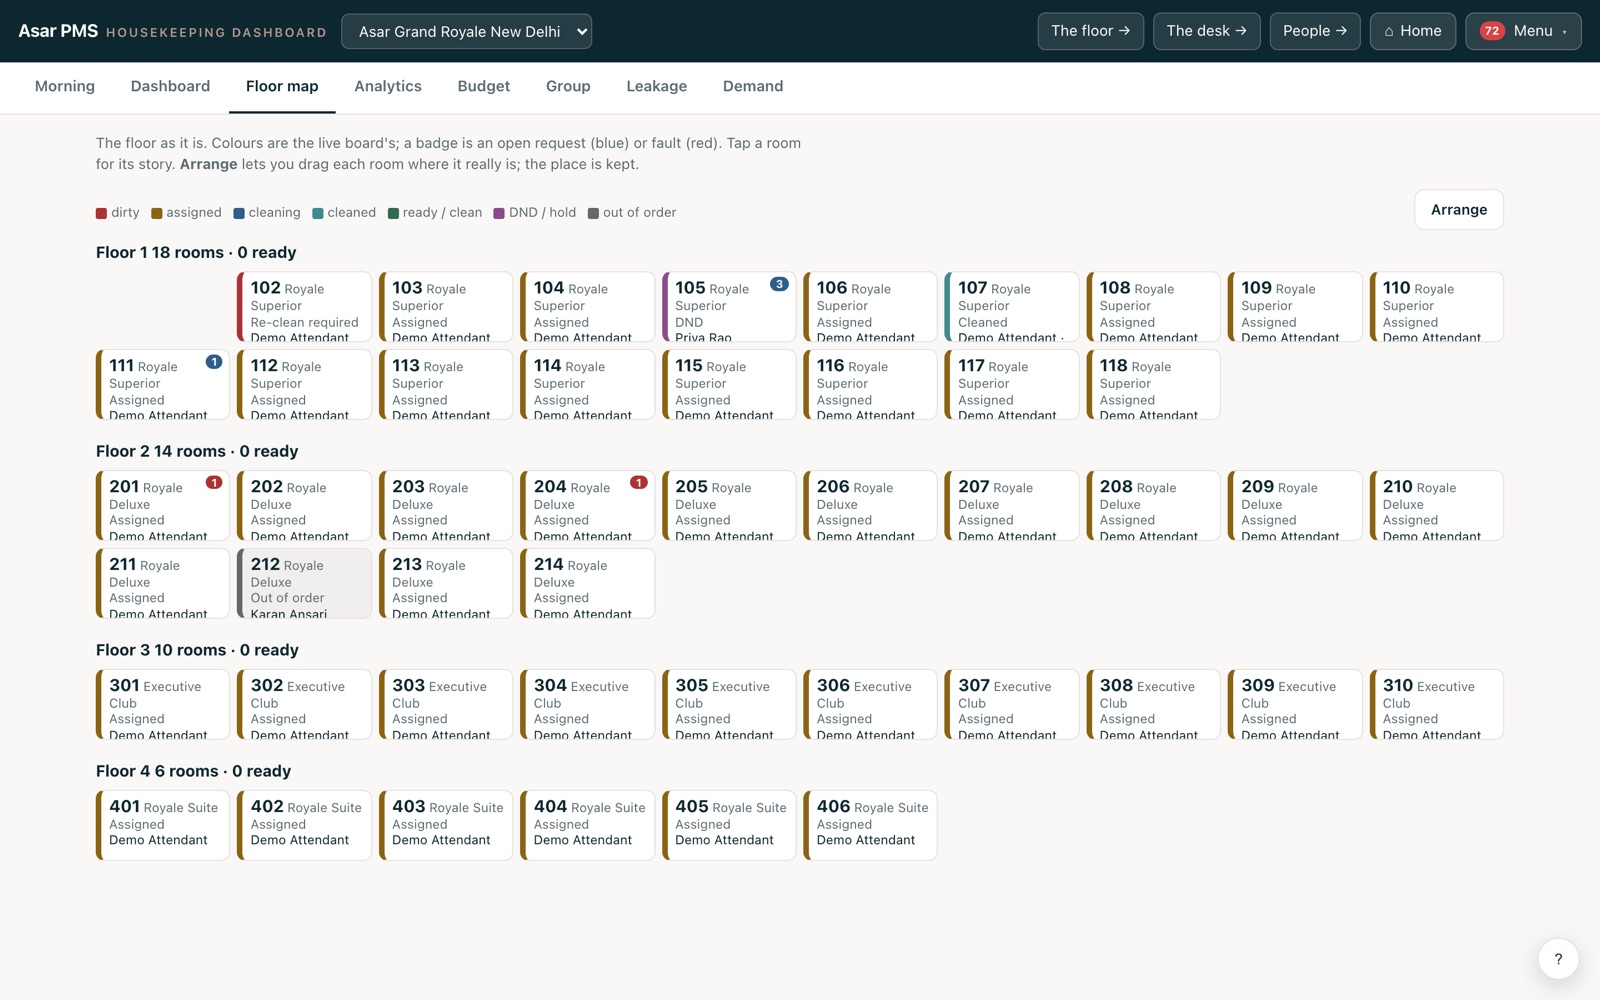Select the Floor map tab
The width and height of the screenshot is (1600, 1000).
pyautogui.click(x=282, y=86)
